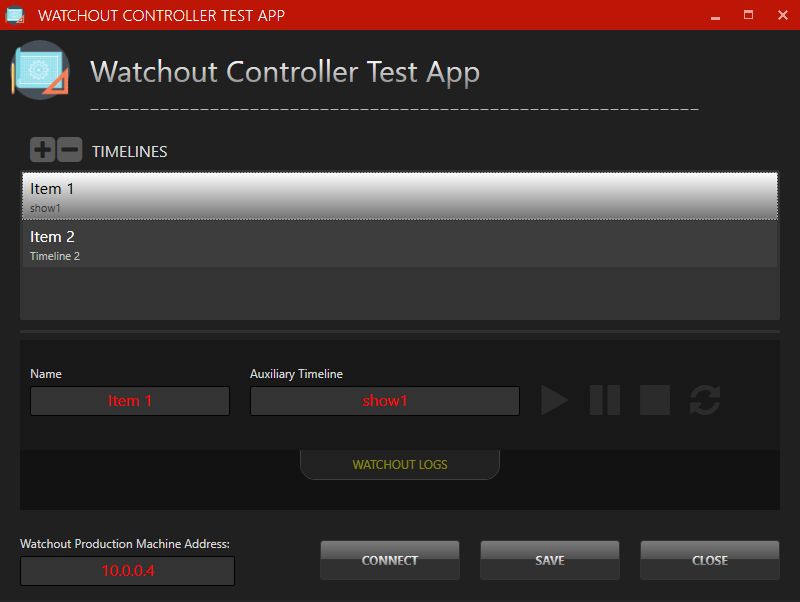The image size is (800, 602).
Task: Click the 'Name' field label
Action: pos(46,373)
